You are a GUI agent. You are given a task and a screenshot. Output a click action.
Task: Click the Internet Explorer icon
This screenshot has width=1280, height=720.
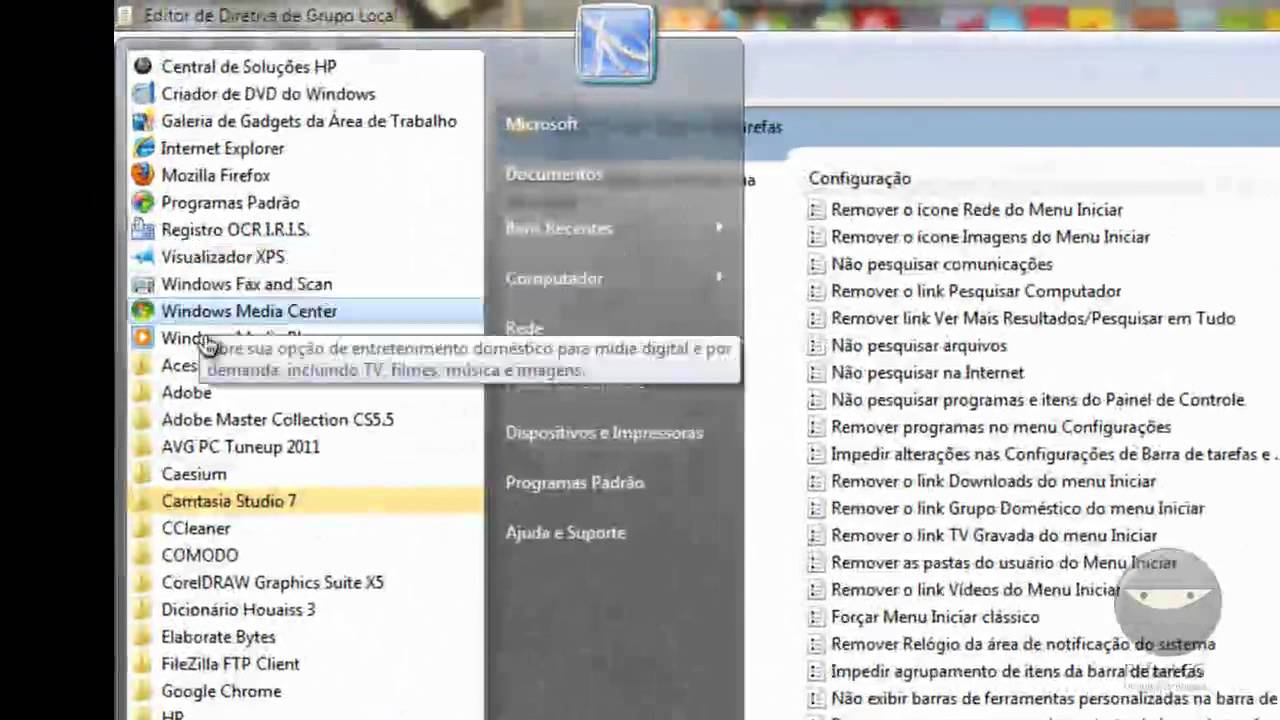[x=143, y=147]
